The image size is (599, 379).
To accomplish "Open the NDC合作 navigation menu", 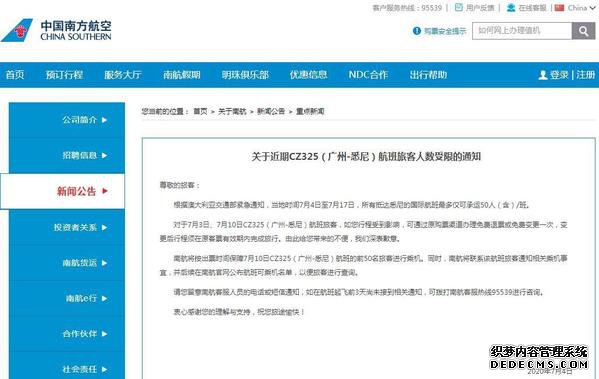I will coord(368,75).
